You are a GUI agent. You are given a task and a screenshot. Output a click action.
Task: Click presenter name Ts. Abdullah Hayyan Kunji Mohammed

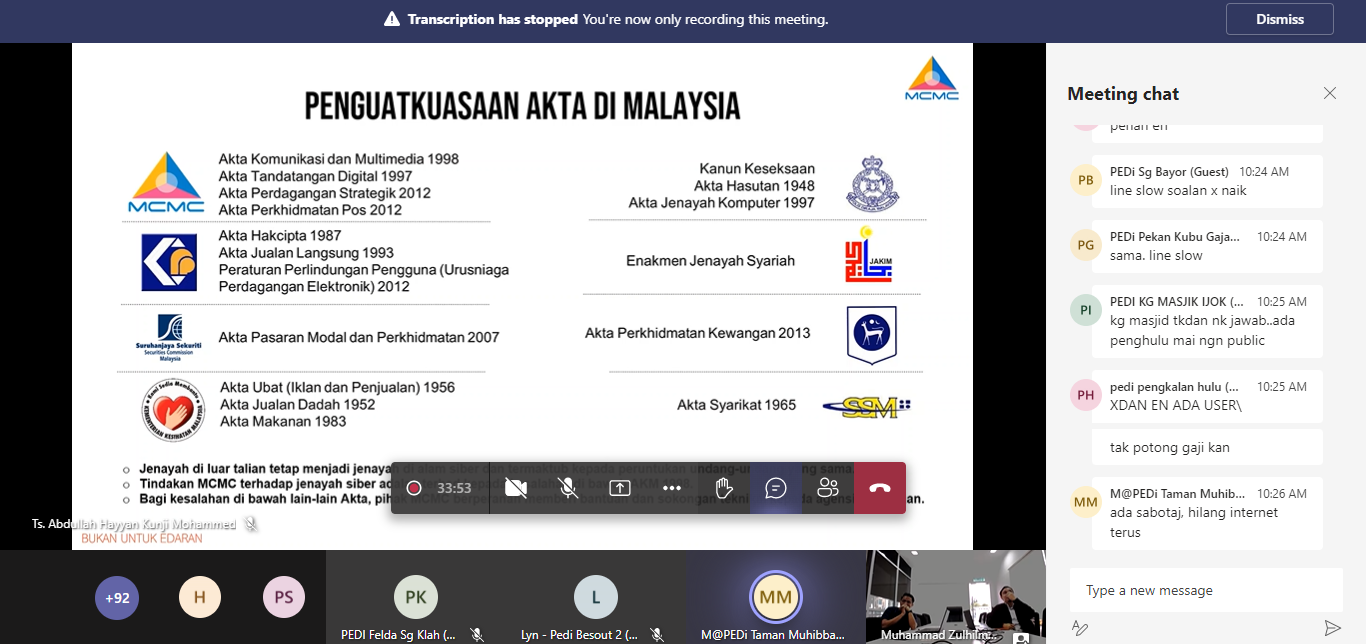tap(133, 524)
